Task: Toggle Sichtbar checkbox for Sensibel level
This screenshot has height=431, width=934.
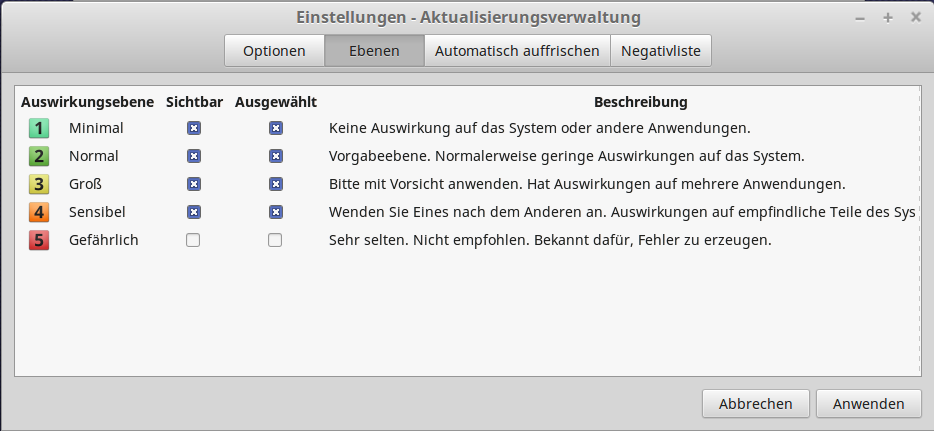Action: pyautogui.click(x=194, y=212)
